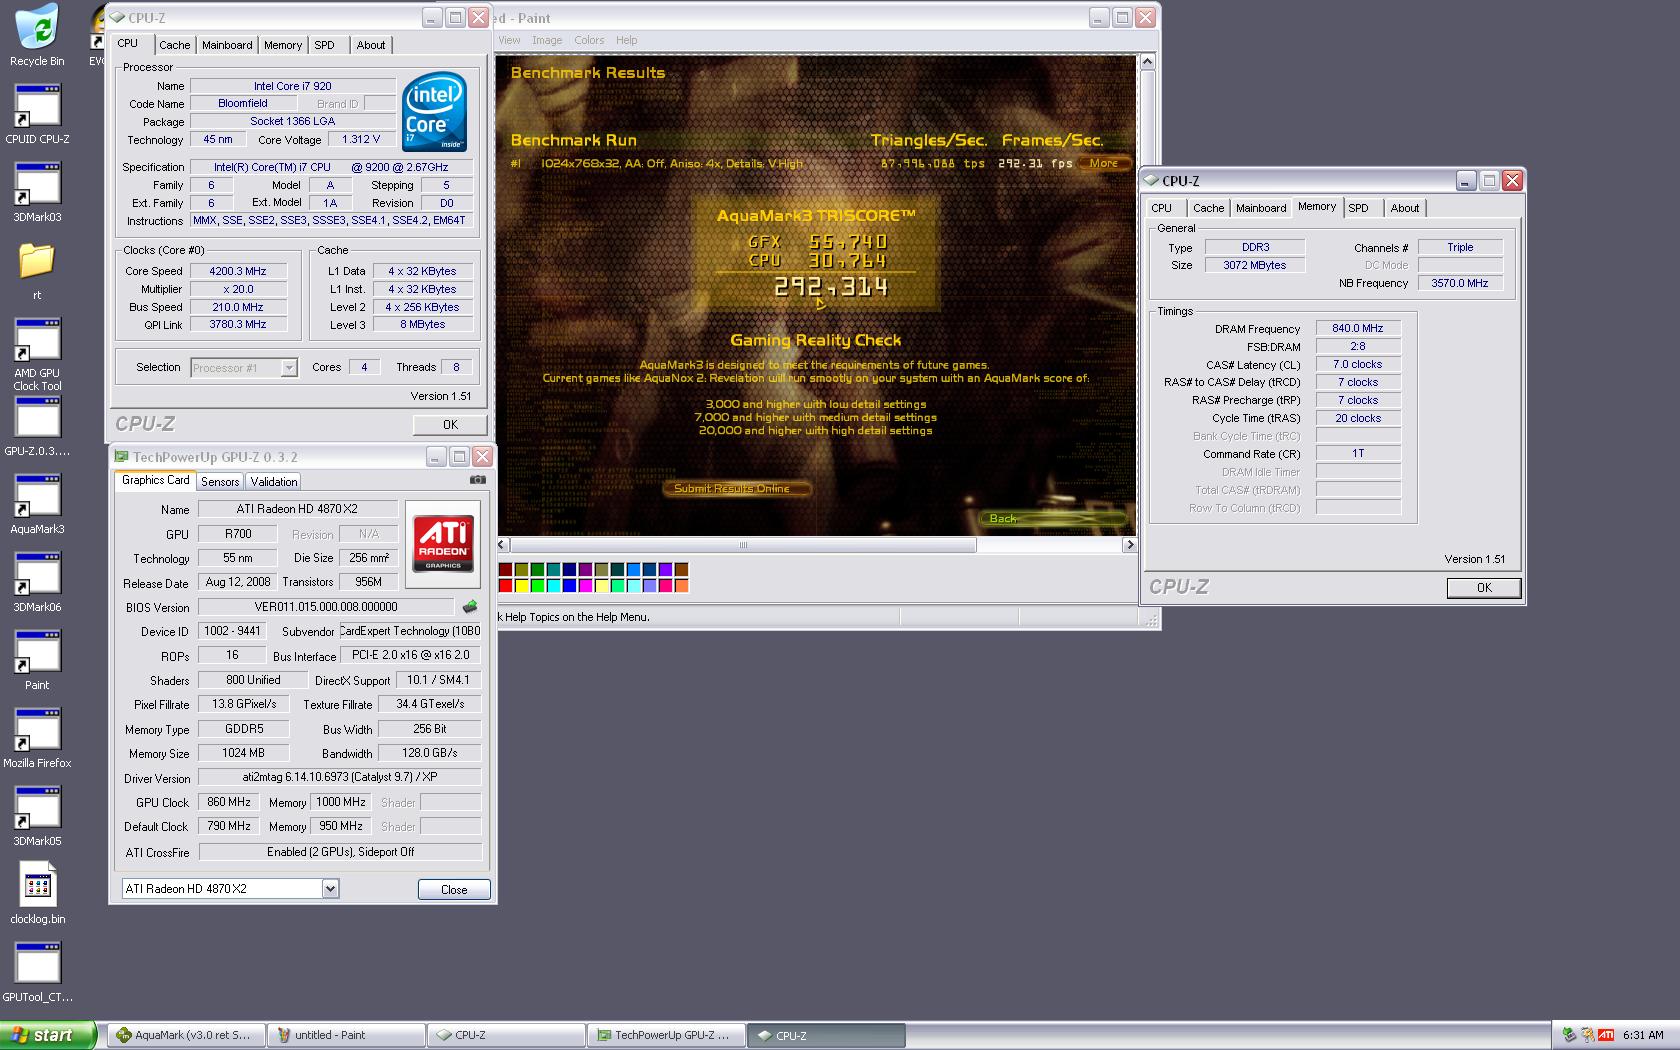Select the GPU-Z.0.3 desktop icon

37,426
